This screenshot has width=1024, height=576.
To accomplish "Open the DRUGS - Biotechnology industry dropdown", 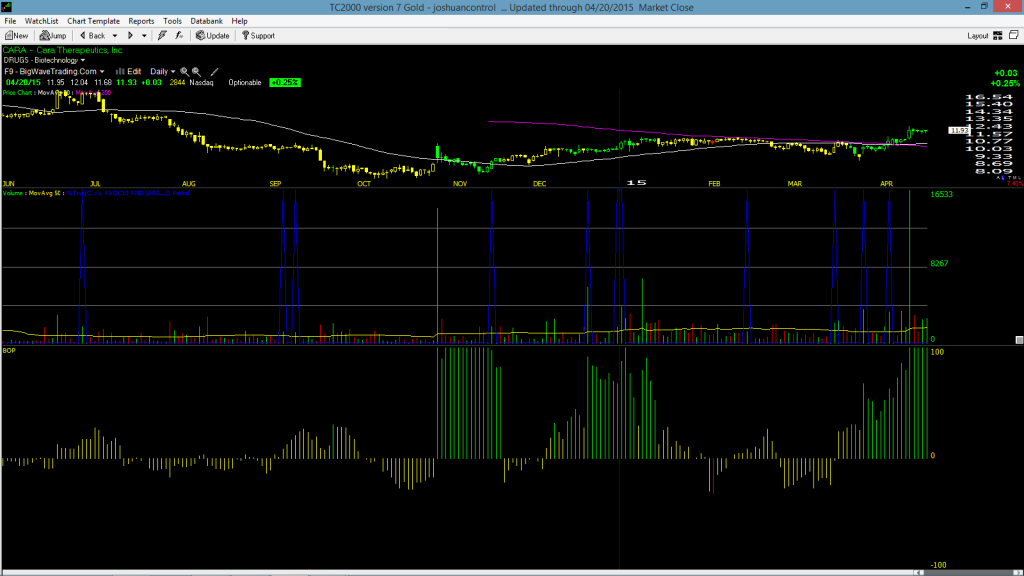I will (x=44, y=60).
